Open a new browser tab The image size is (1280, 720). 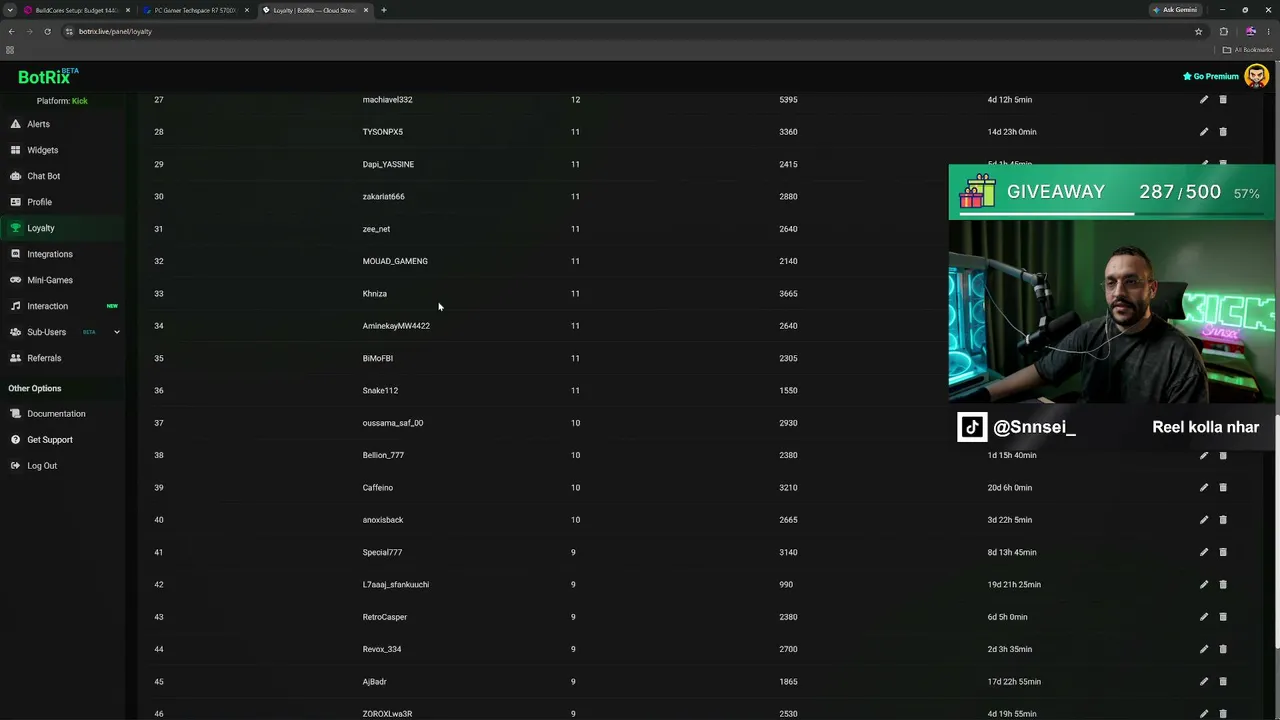[x=384, y=10]
